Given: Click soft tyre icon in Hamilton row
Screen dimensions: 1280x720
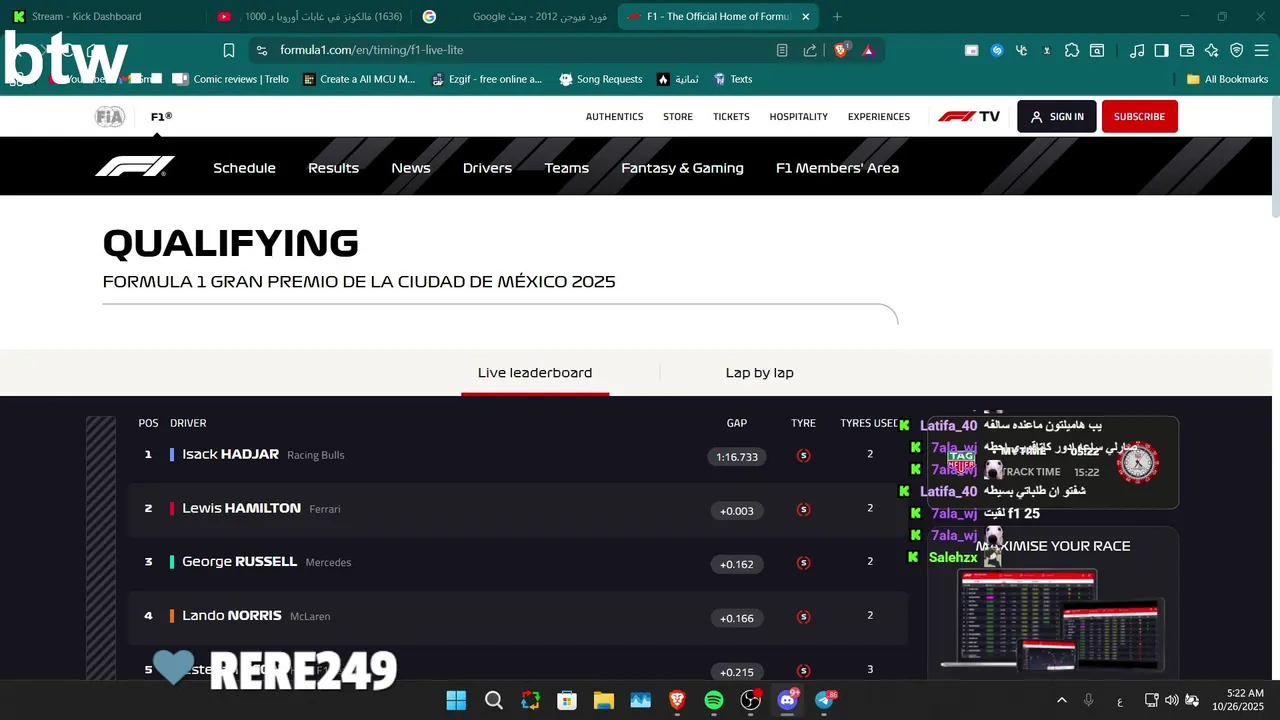Looking at the screenshot, I should [803, 509].
